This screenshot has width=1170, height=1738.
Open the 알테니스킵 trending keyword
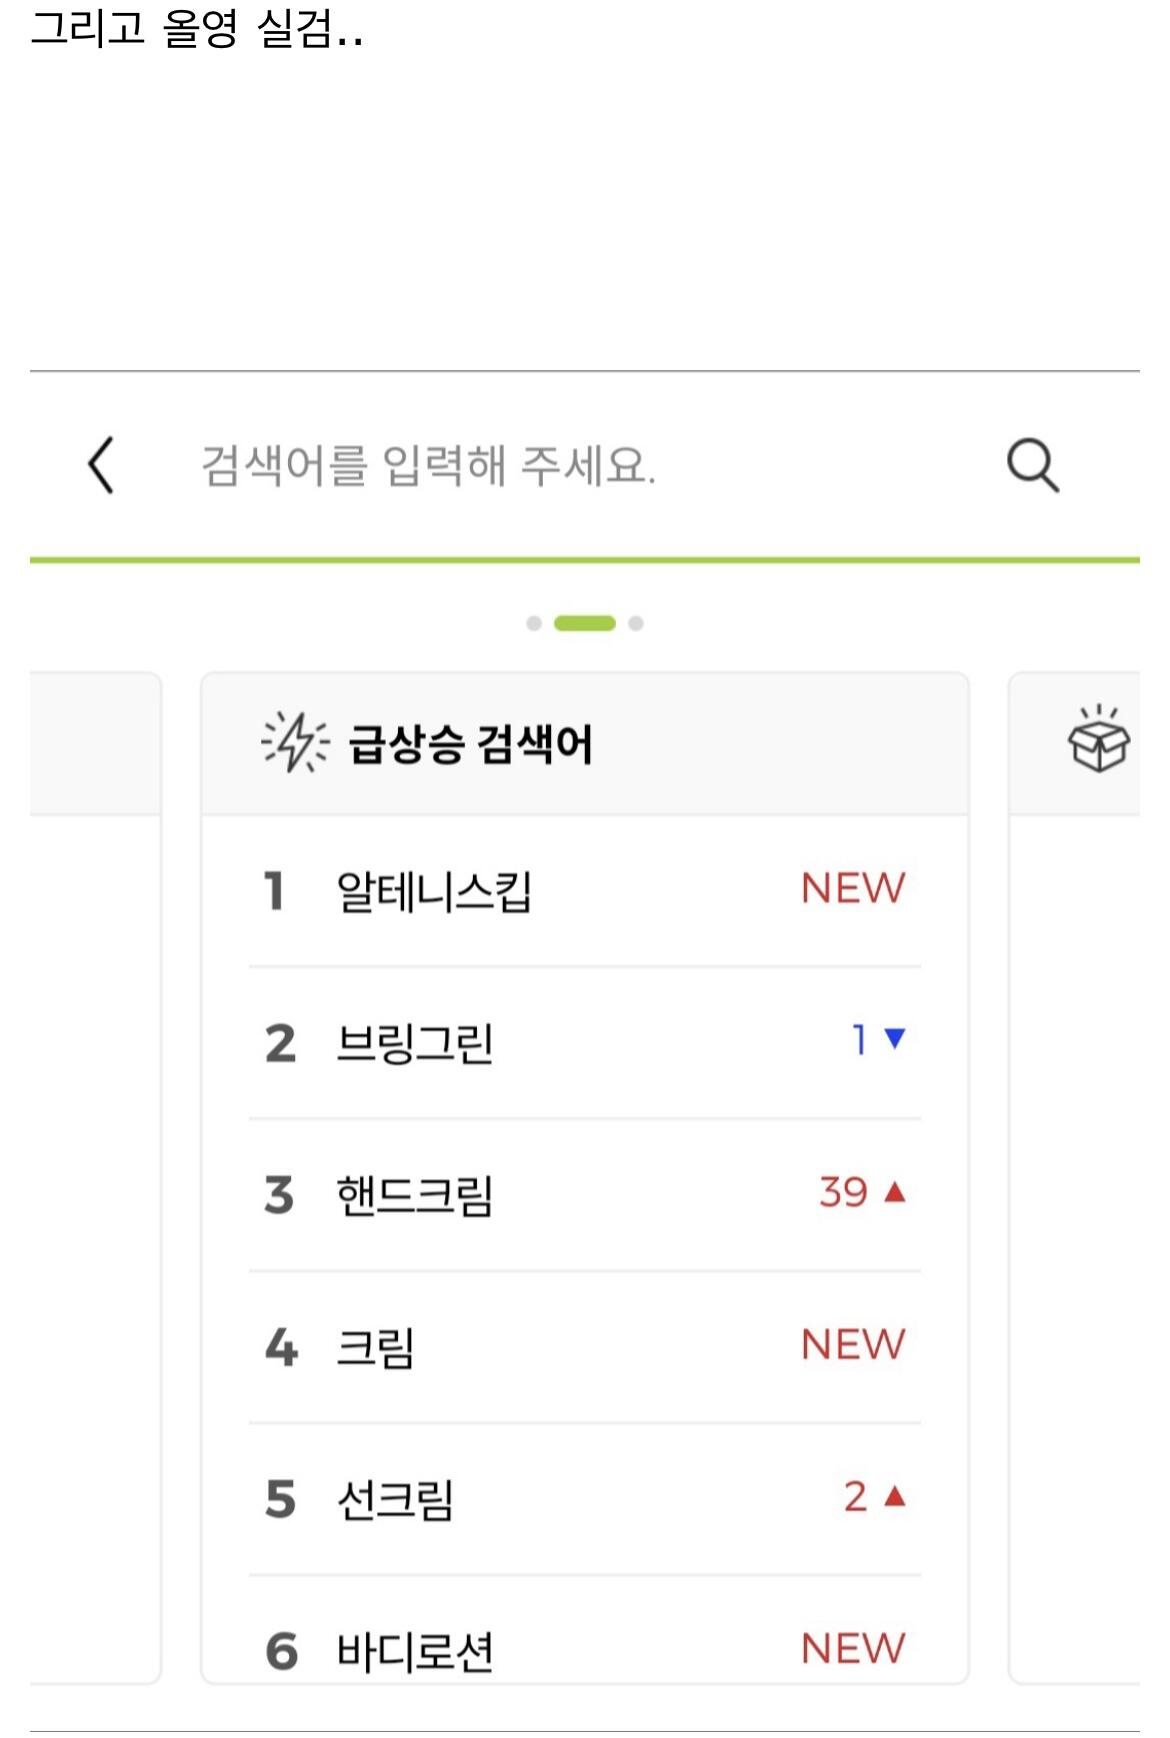(x=433, y=891)
